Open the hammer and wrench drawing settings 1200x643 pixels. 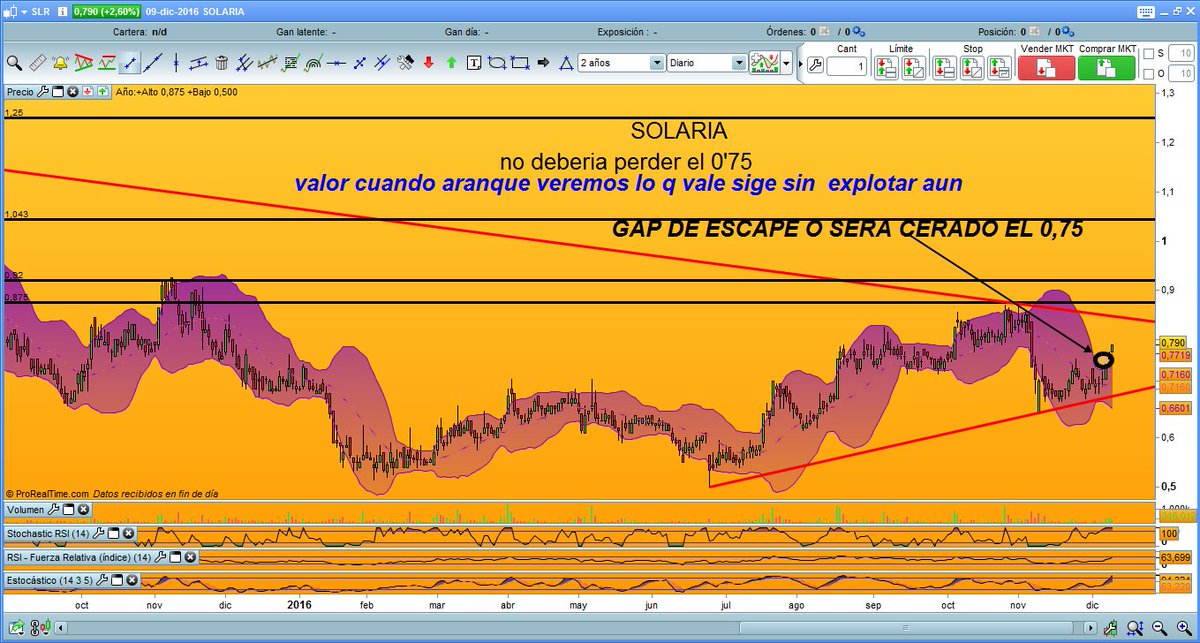tap(405, 62)
